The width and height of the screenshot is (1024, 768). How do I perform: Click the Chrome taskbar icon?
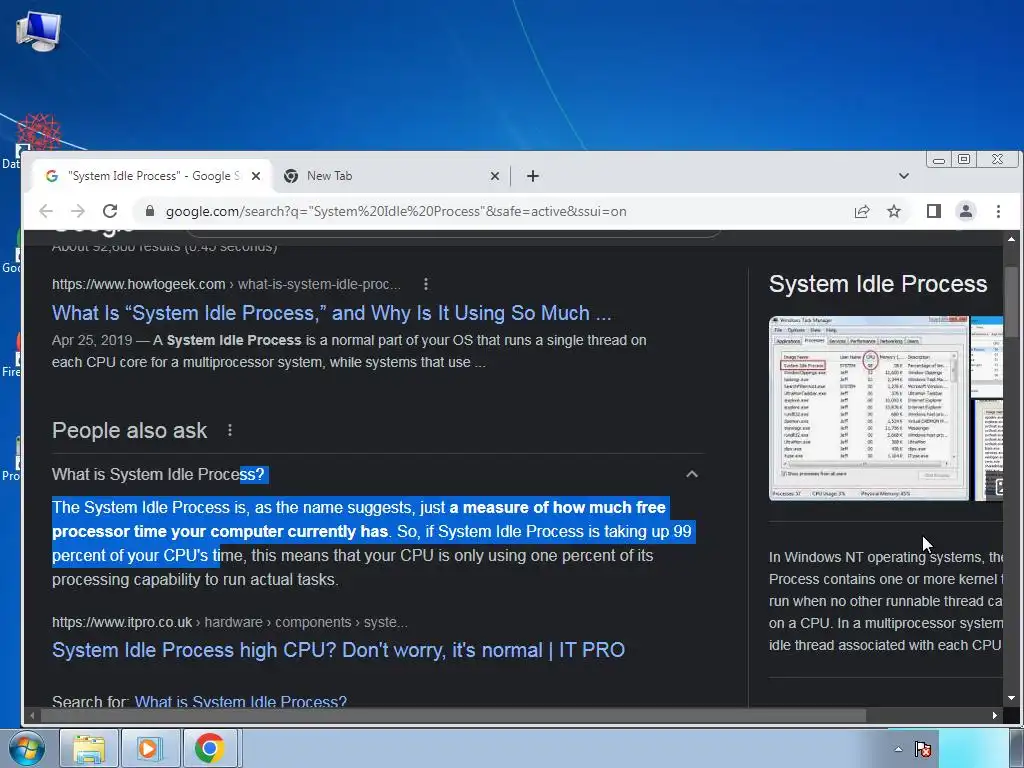click(x=210, y=748)
